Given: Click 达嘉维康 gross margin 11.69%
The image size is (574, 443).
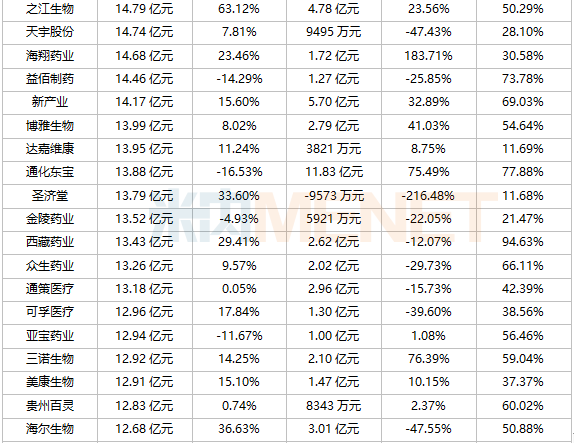Looking at the screenshot, I should (523, 149).
